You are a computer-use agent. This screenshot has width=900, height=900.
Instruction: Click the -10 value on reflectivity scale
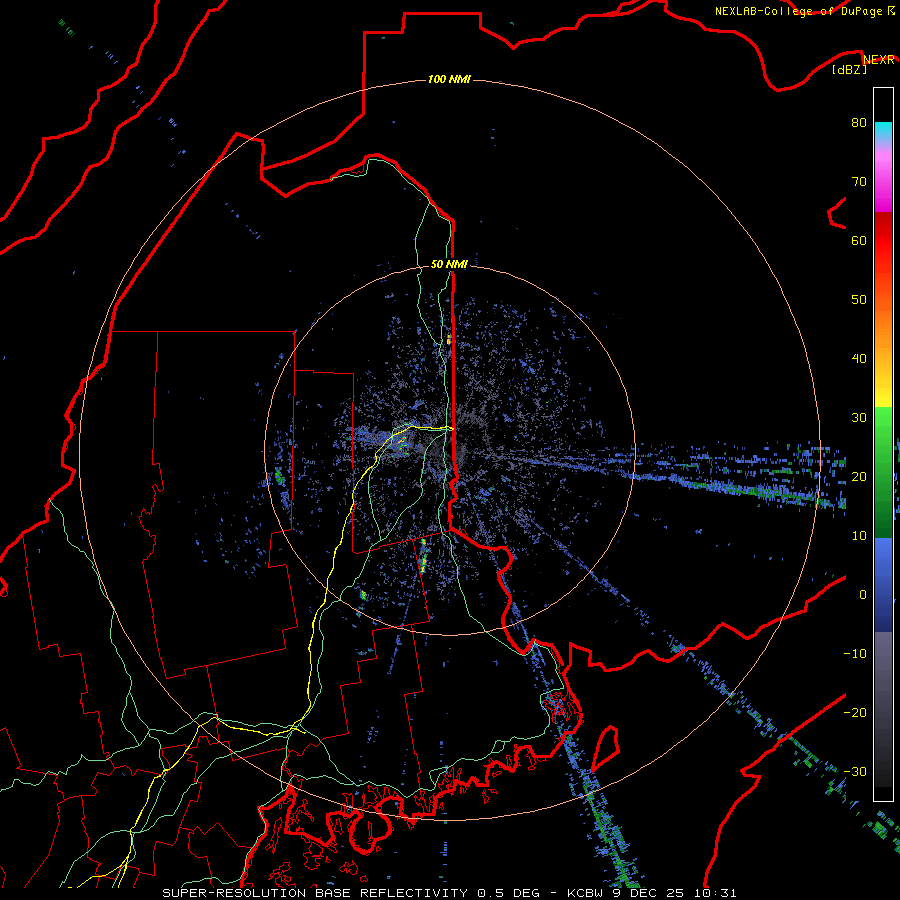tap(855, 654)
